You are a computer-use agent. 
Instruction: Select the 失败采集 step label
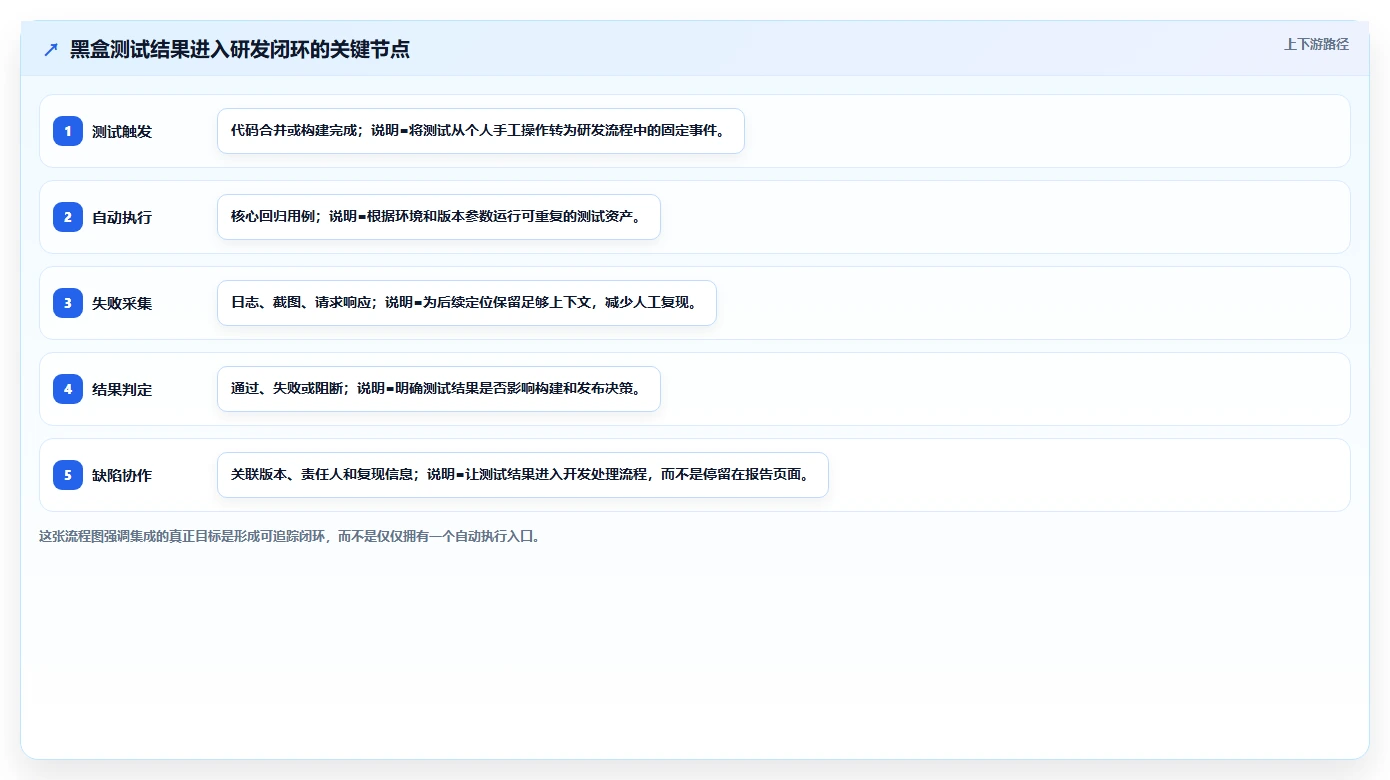tap(122, 303)
